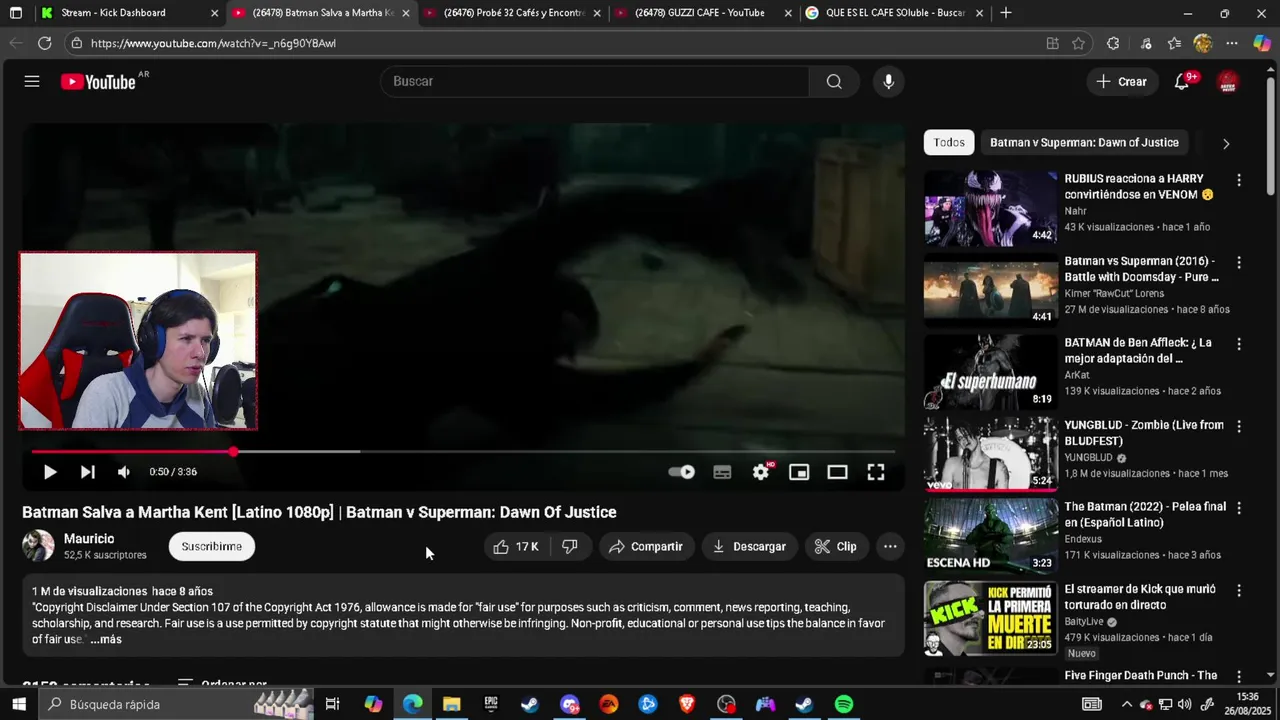The width and height of the screenshot is (1280, 720).
Task: Click the Descargar download button
Action: coord(749,546)
